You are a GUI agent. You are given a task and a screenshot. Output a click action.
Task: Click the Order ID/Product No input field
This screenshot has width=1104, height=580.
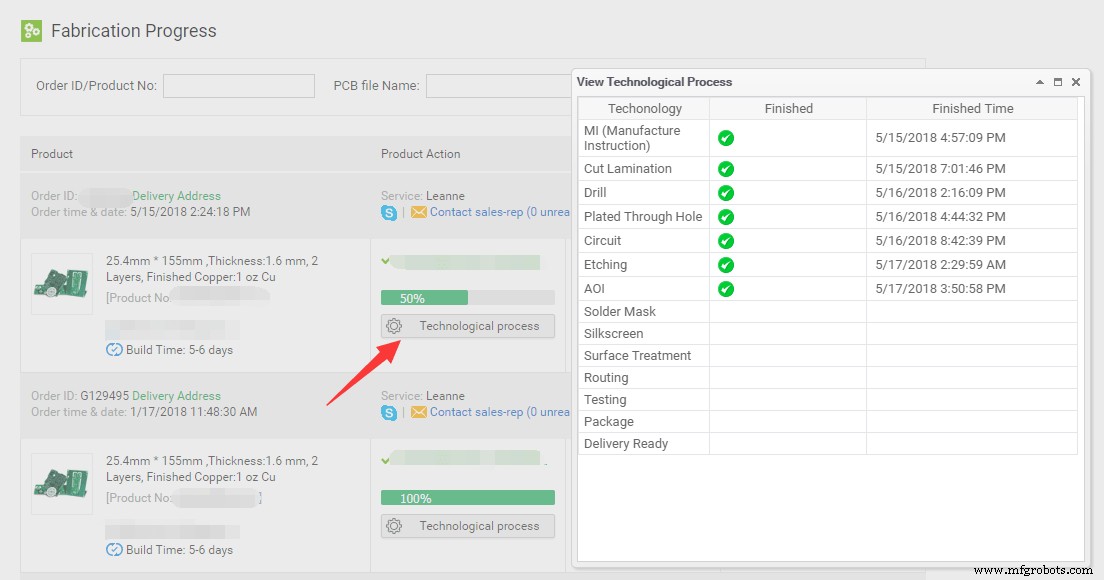pyautogui.click(x=238, y=86)
